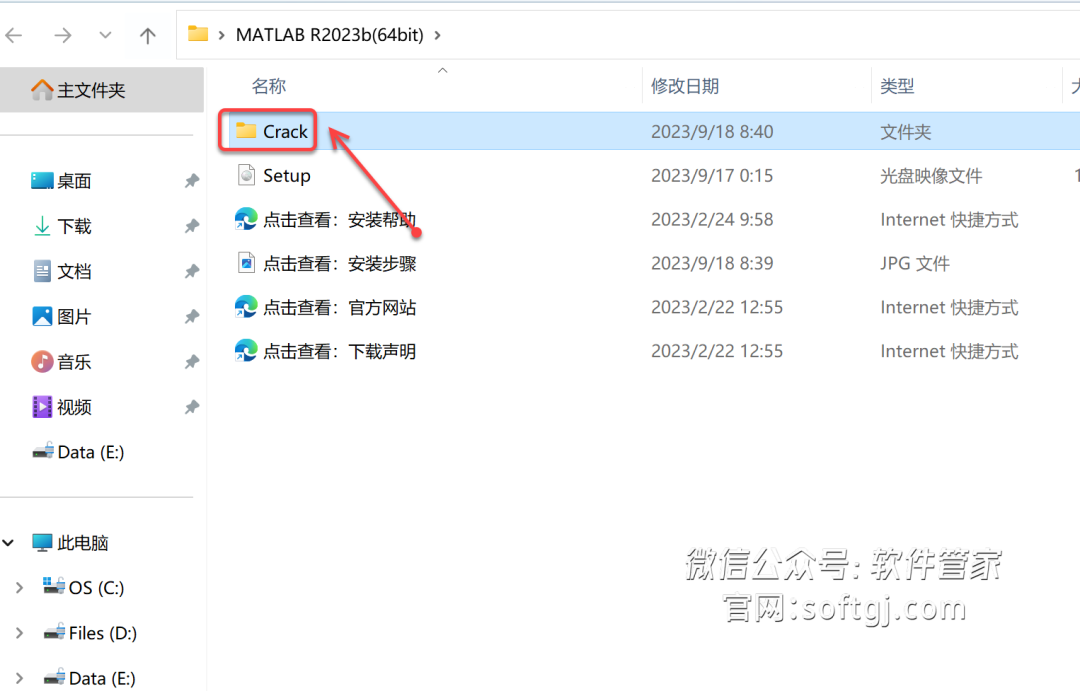Expand chevron after MATLAB R2023b(64bit) breadcrumb
Screen dimensions: 1080x691
click(437, 35)
